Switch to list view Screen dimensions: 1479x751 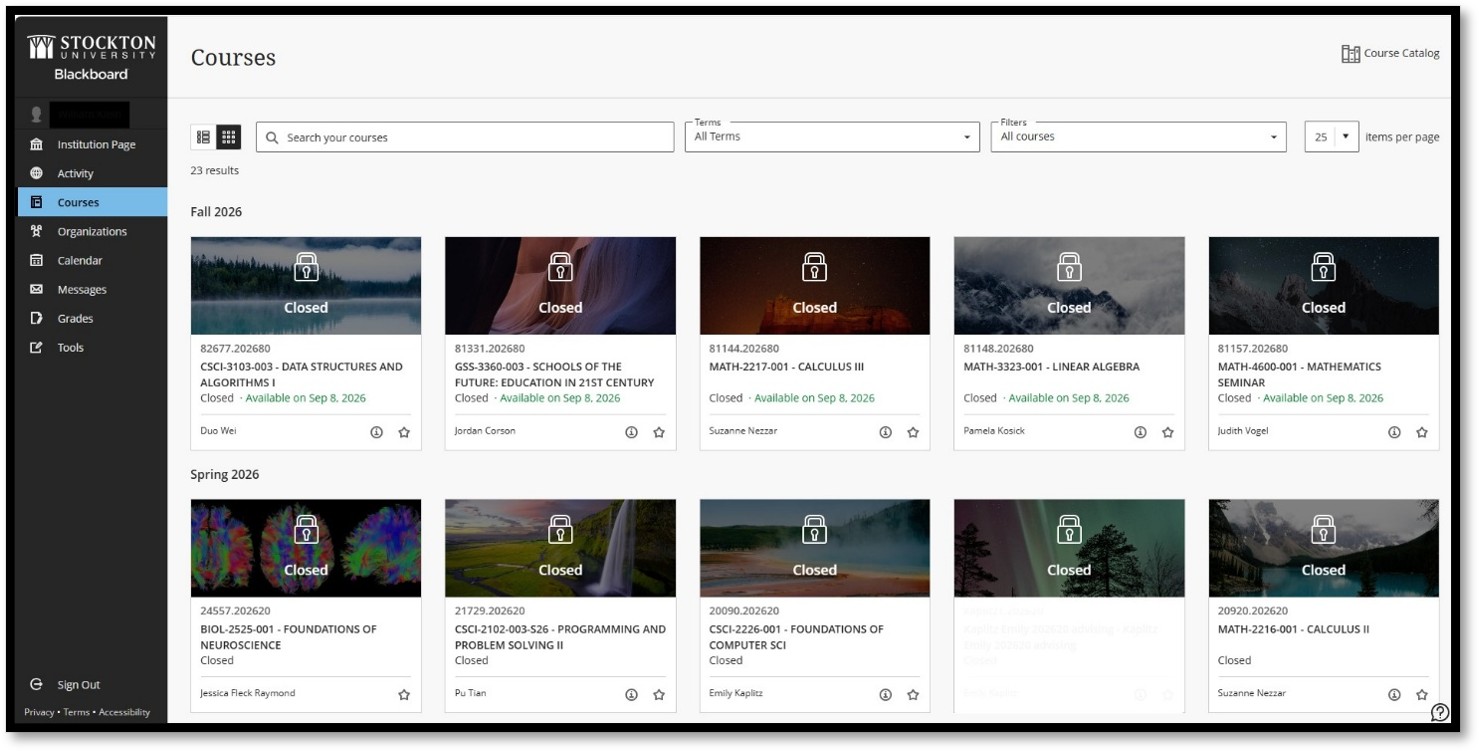coord(203,137)
